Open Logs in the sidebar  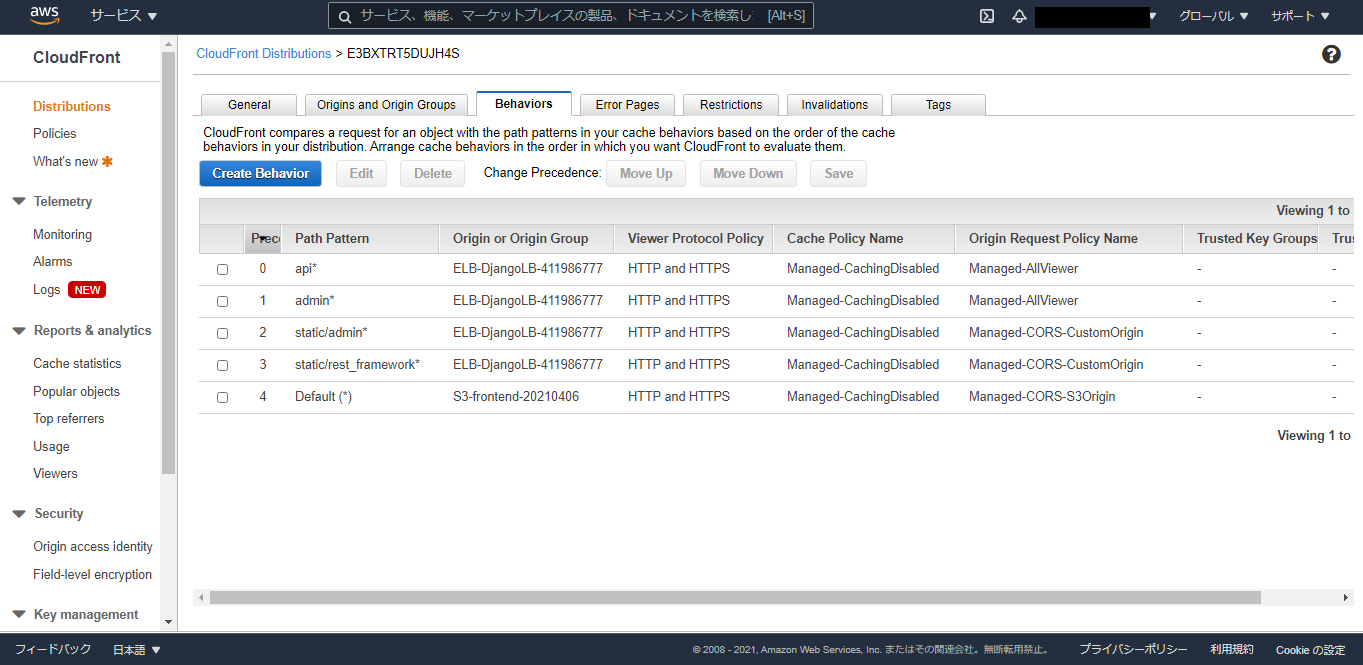point(47,289)
